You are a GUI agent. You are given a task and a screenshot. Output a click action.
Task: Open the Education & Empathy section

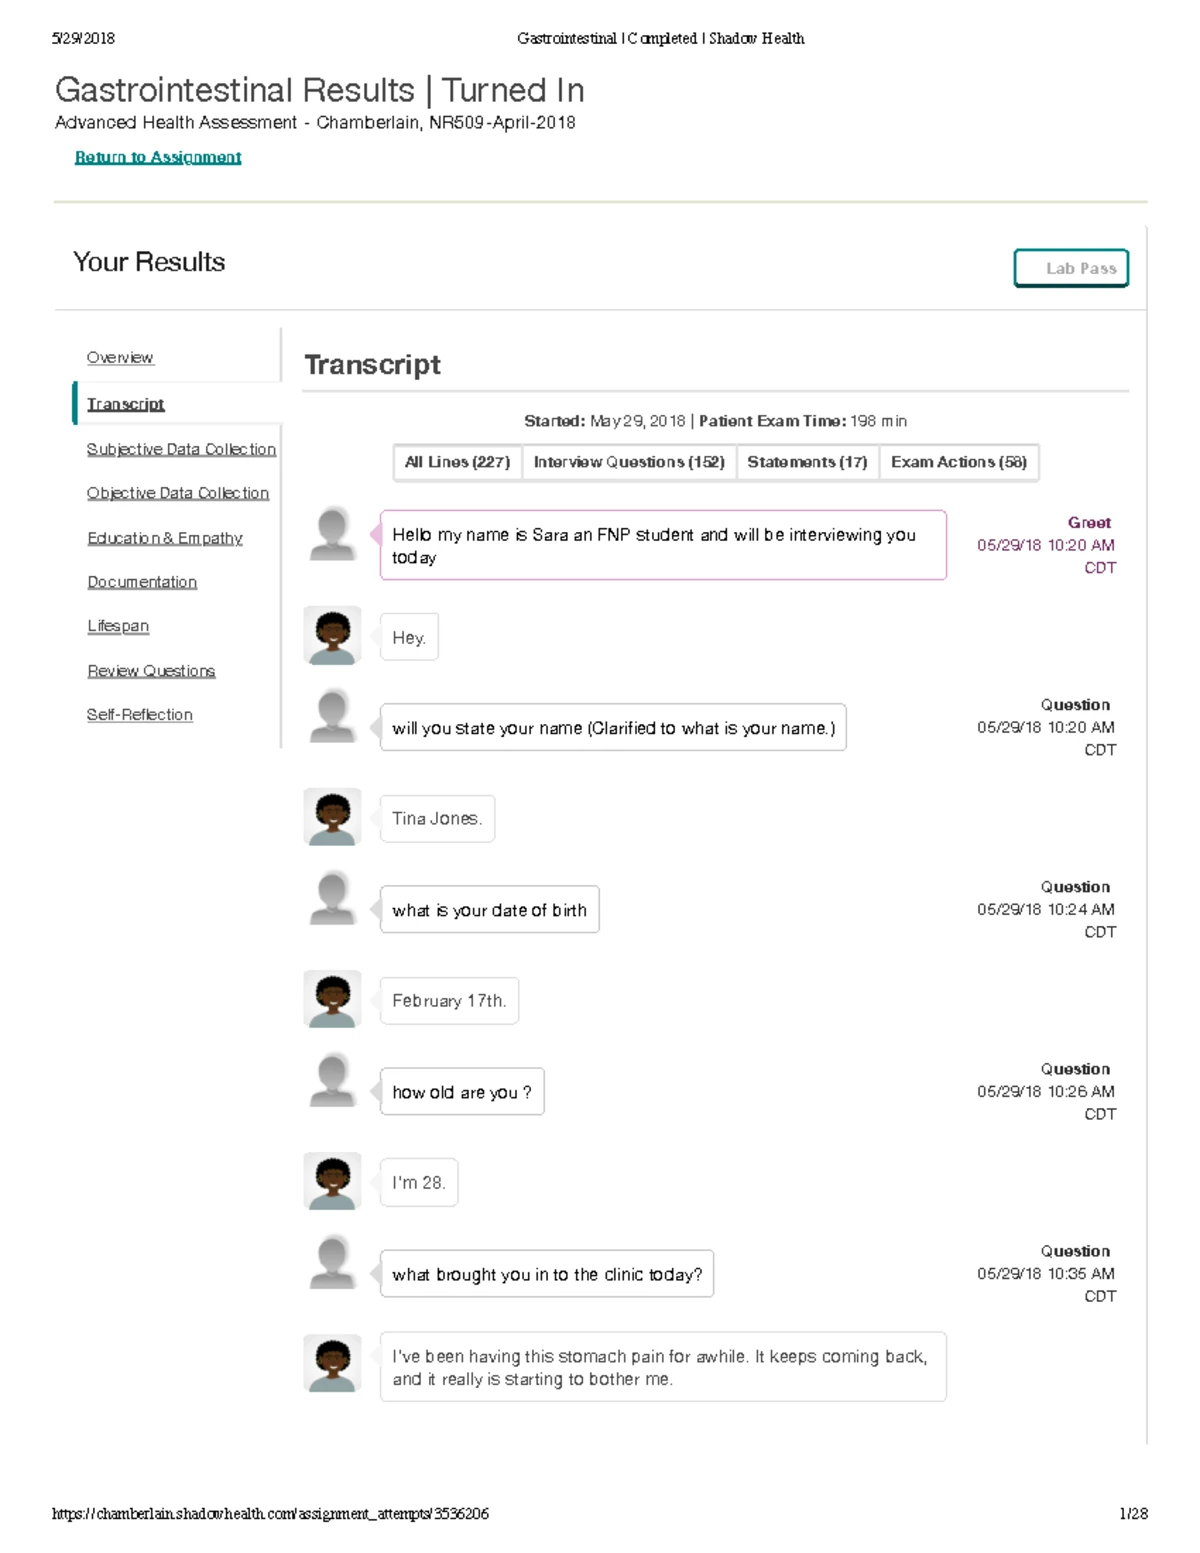pos(165,538)
